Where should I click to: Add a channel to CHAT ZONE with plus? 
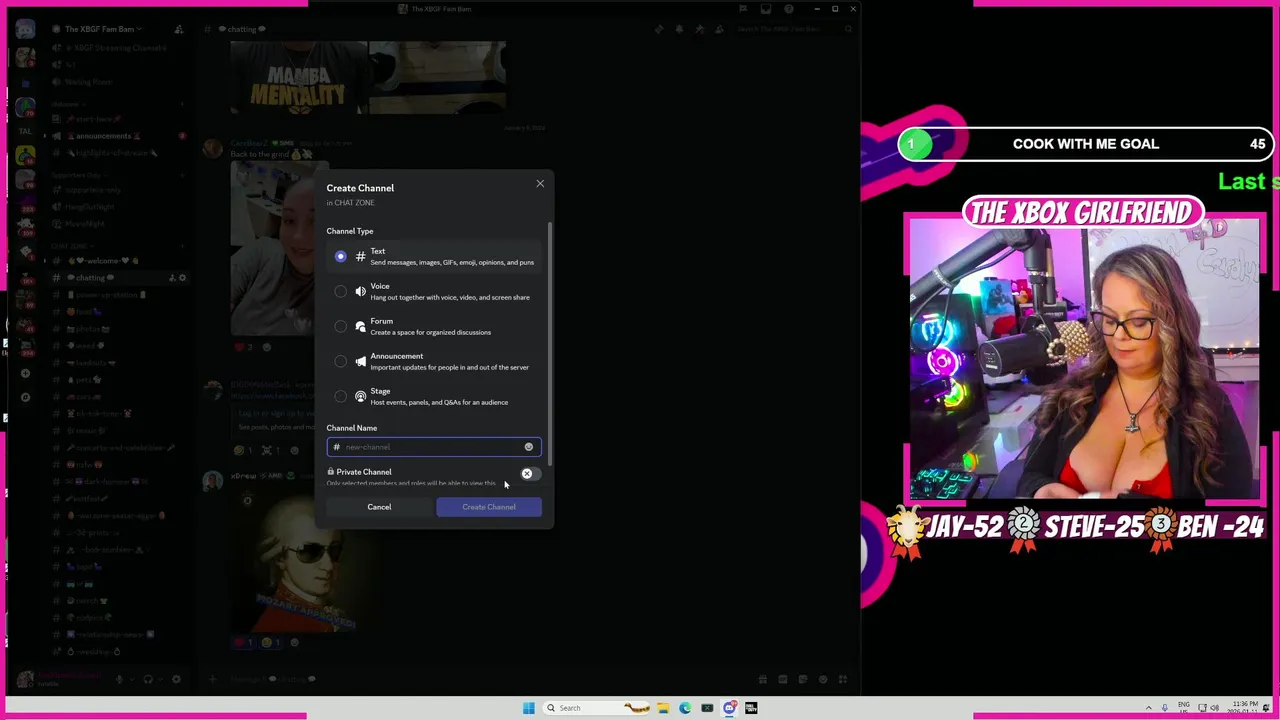click(182, 246)
